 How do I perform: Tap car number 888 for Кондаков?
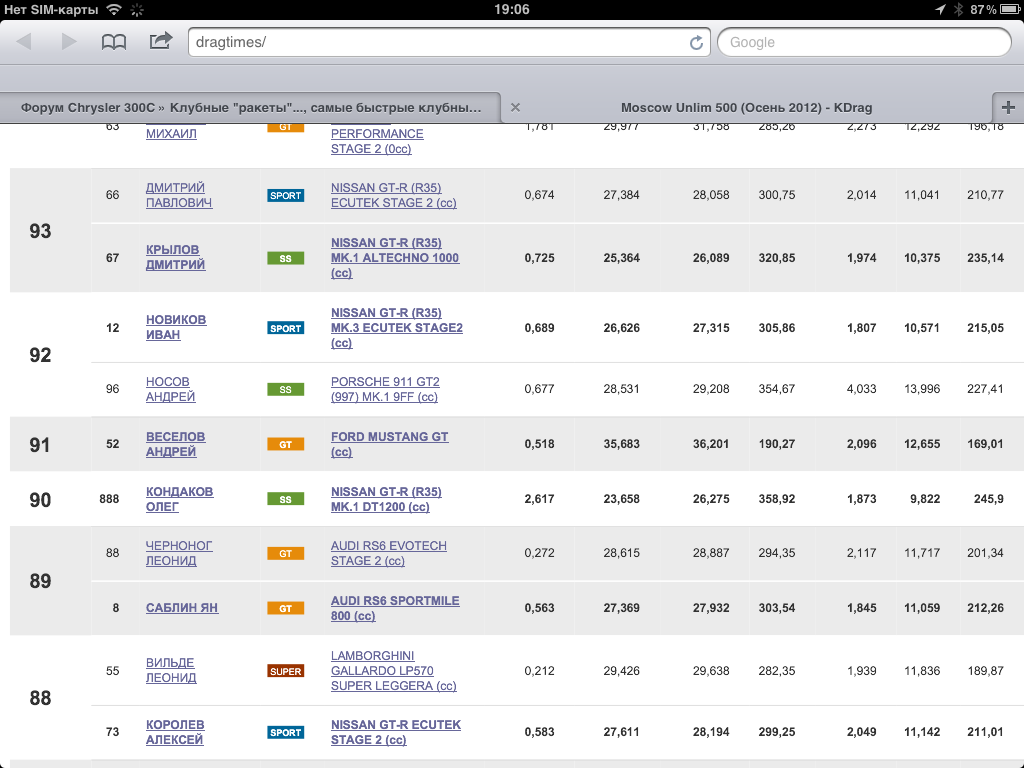coord(109,499)
